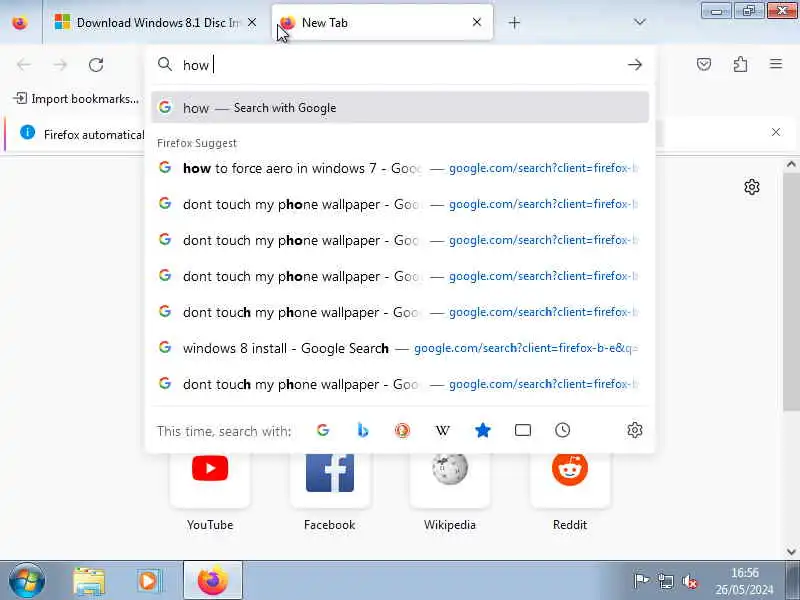Close the New Tab tab
The image size is (800, 600).
click(x=477, y=22)
